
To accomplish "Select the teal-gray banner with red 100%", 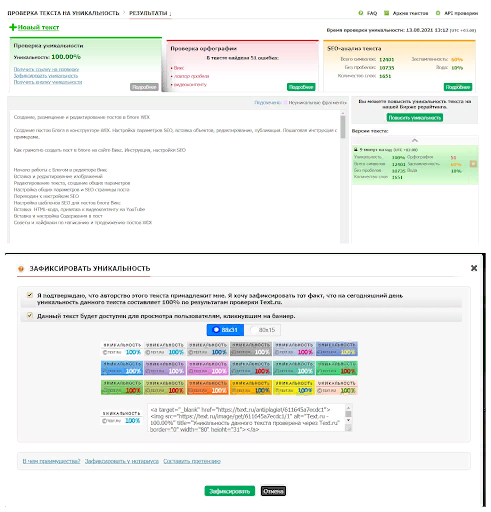I will pyautogui.click(x=251, y=368).
